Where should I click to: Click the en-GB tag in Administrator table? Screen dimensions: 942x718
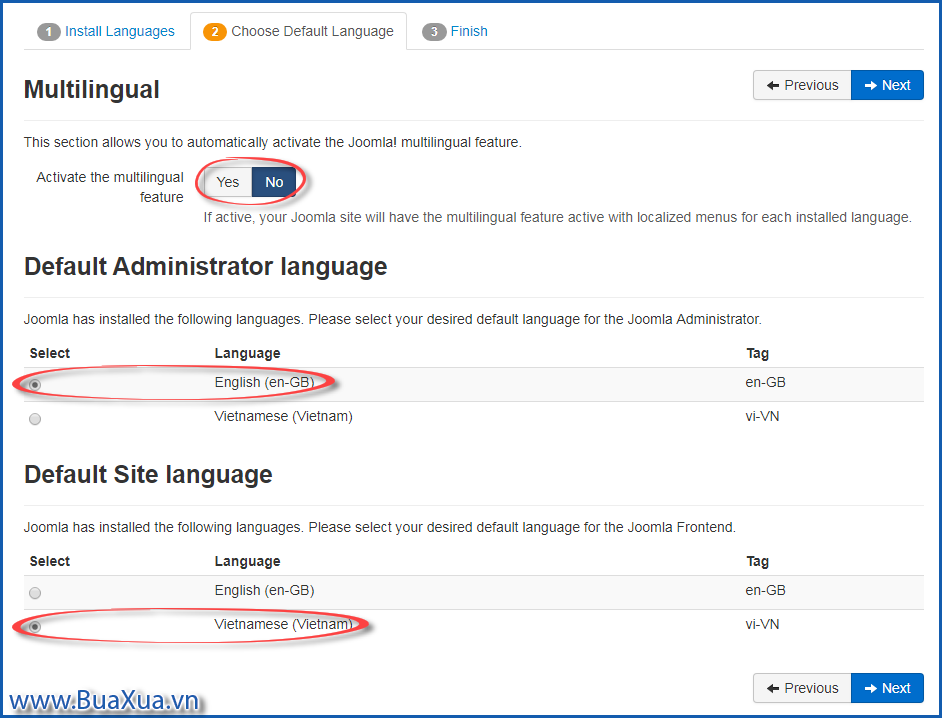[765, 382]
